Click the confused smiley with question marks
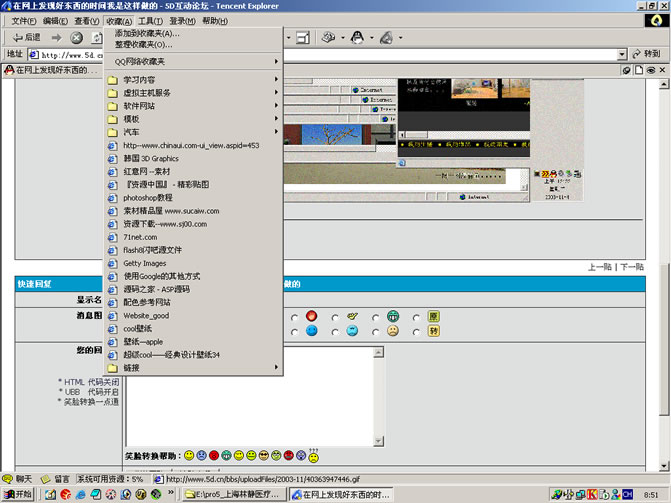 coord(314,456)
